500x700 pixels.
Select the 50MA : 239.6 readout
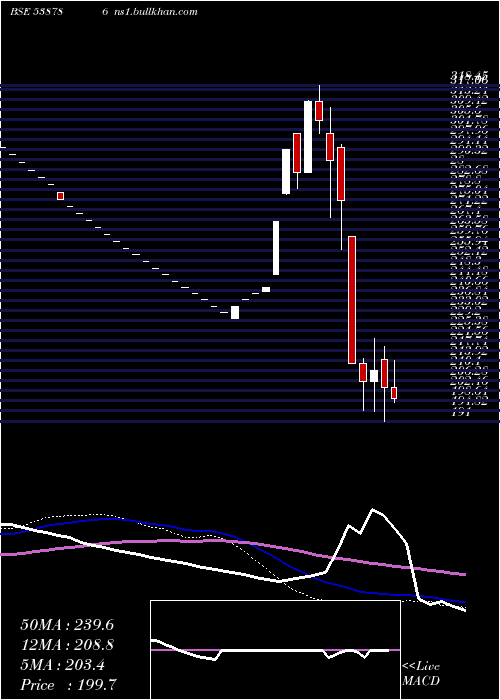coord(67,625)
